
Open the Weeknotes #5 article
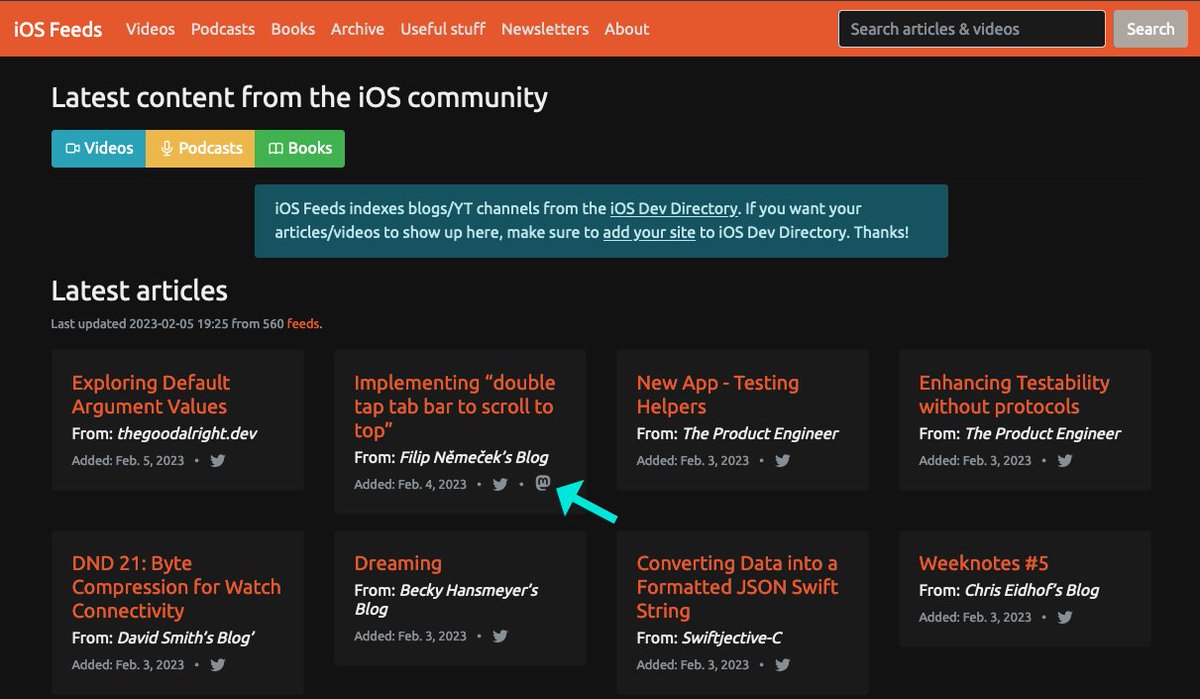tap(984, 563)
